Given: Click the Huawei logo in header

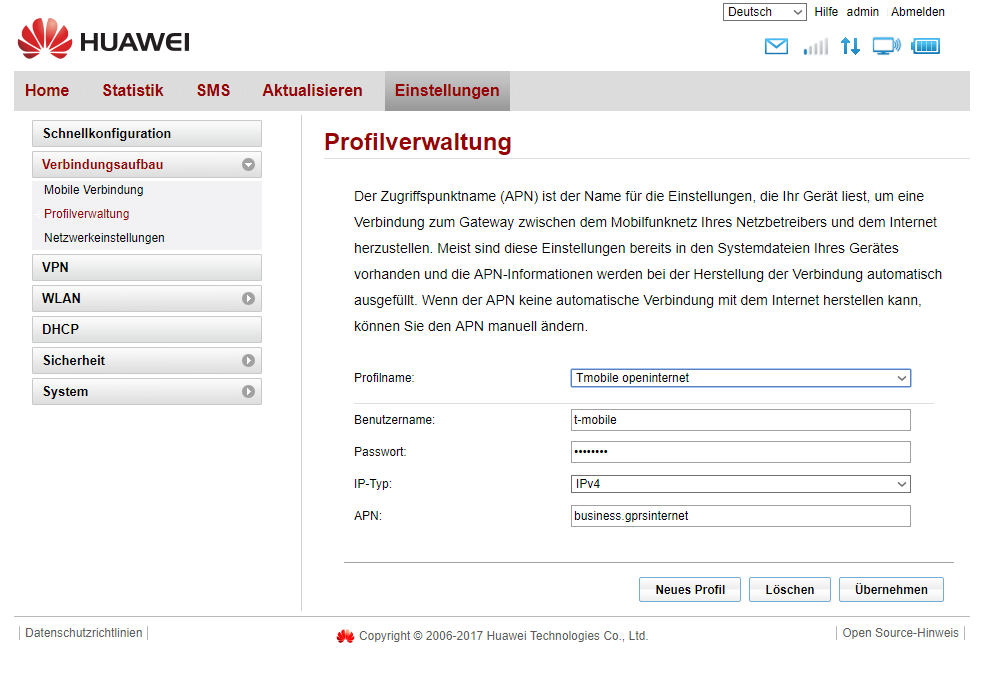Looking at the screenshot, I should (103, 40).
